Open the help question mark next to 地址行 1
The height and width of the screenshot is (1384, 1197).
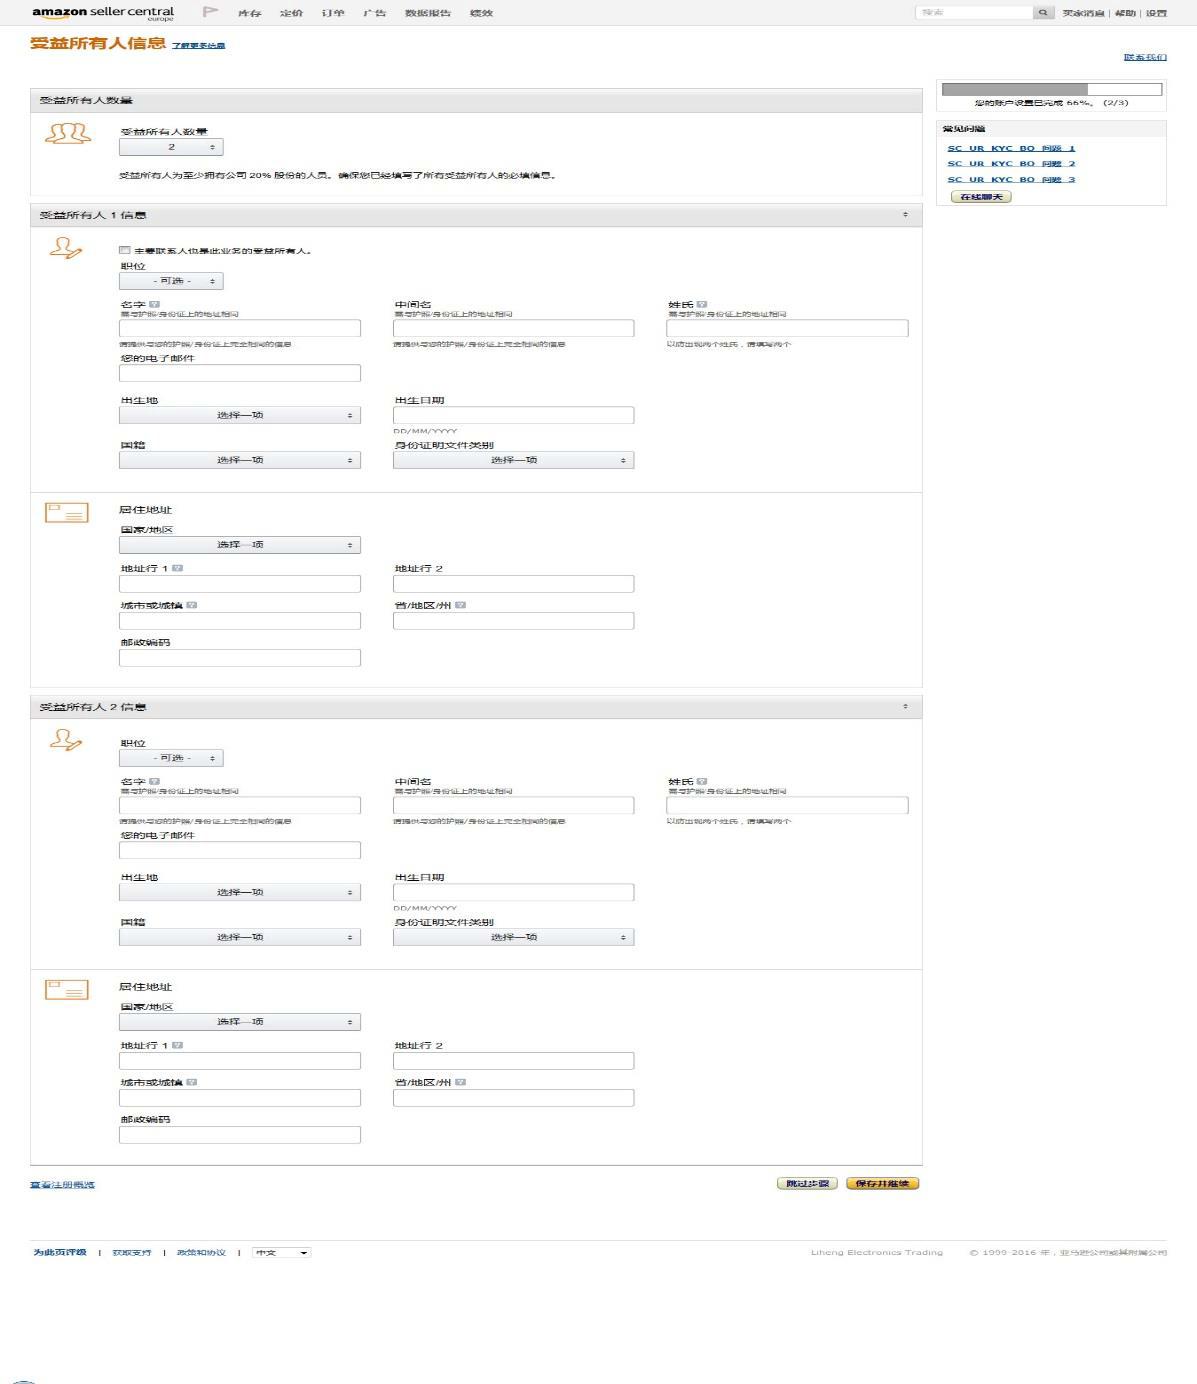coord(178,566)
